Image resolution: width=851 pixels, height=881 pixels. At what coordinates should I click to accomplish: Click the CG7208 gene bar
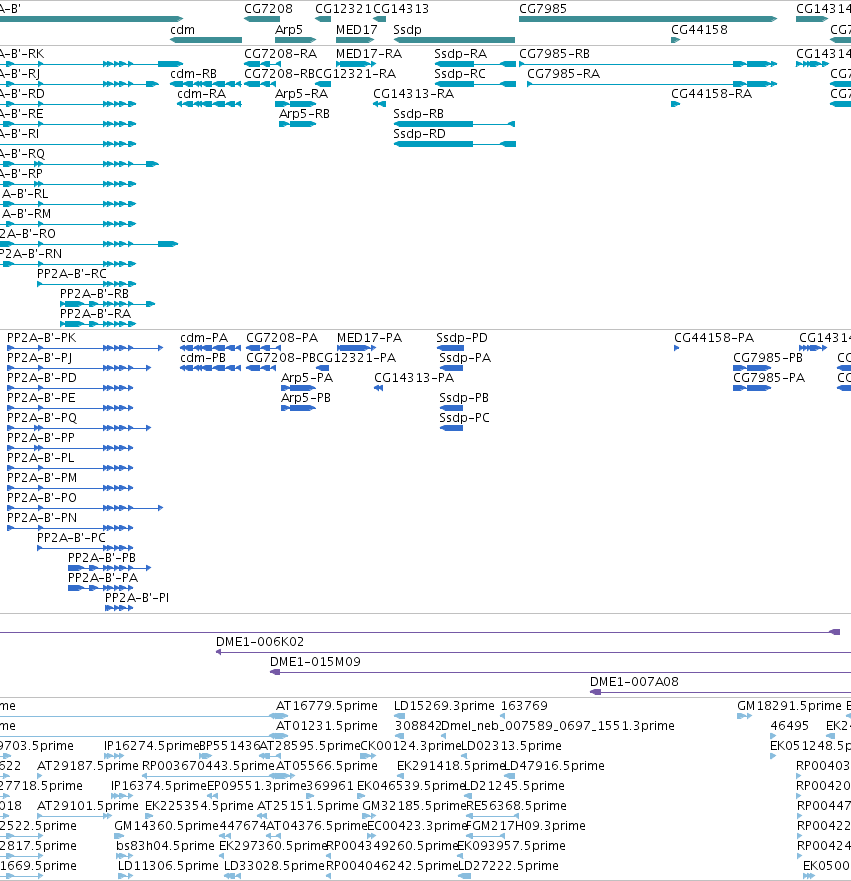click(262, 19)
